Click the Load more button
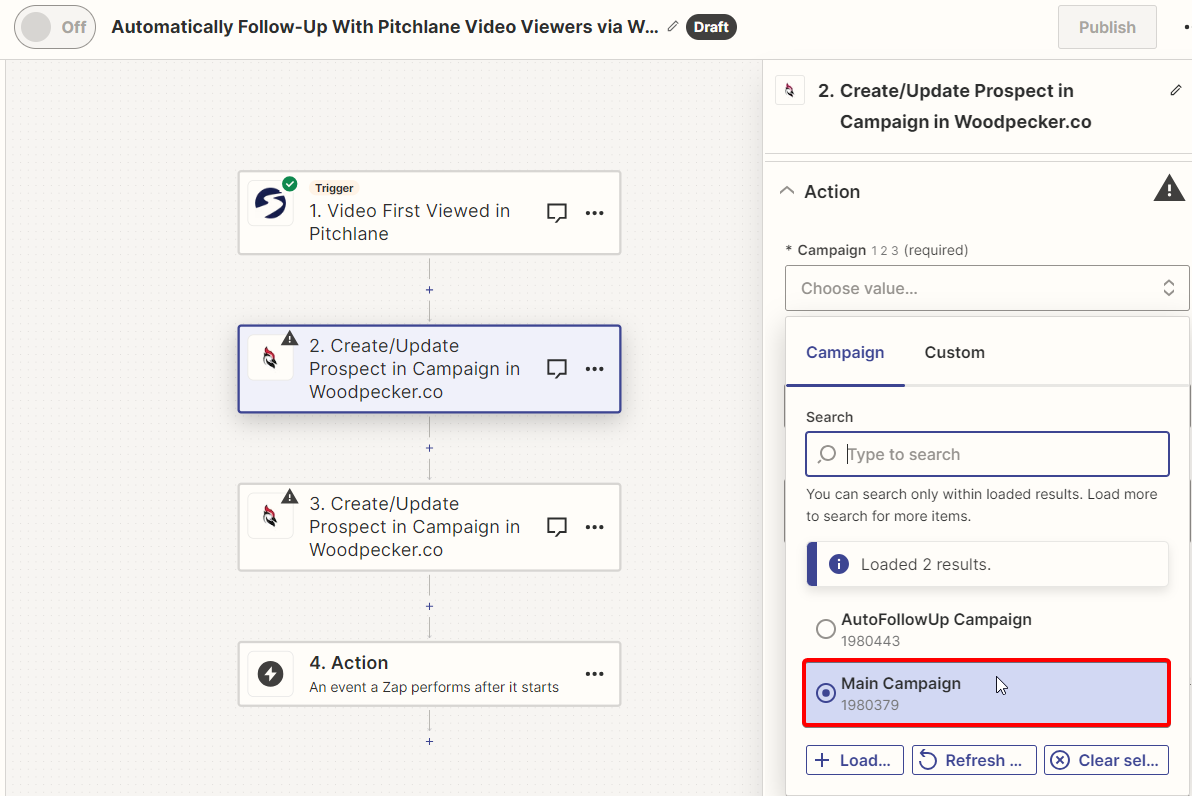1192x796 pixels. click(x=854, y=760)
